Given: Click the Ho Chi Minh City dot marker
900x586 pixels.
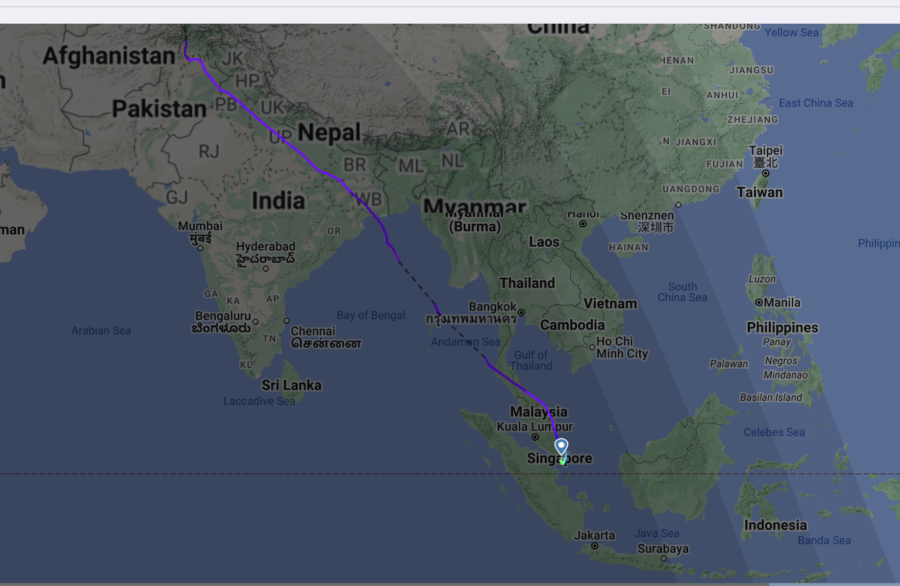Looking at the screenshot, I should coord(592,347).
